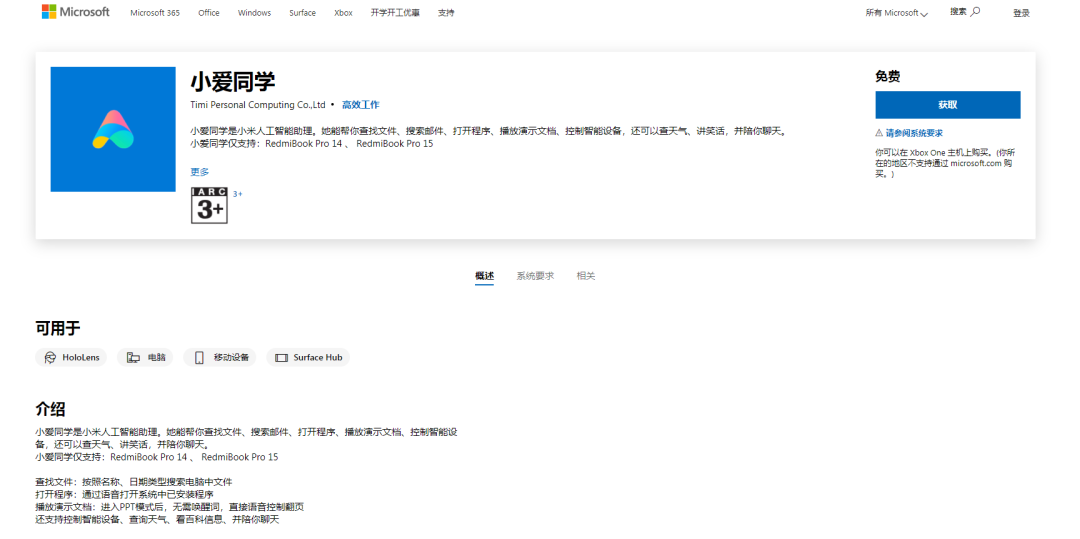Open 高效工作 category link
The width and height of the screenshot is (1080, 539).
(x=360, y=105)
